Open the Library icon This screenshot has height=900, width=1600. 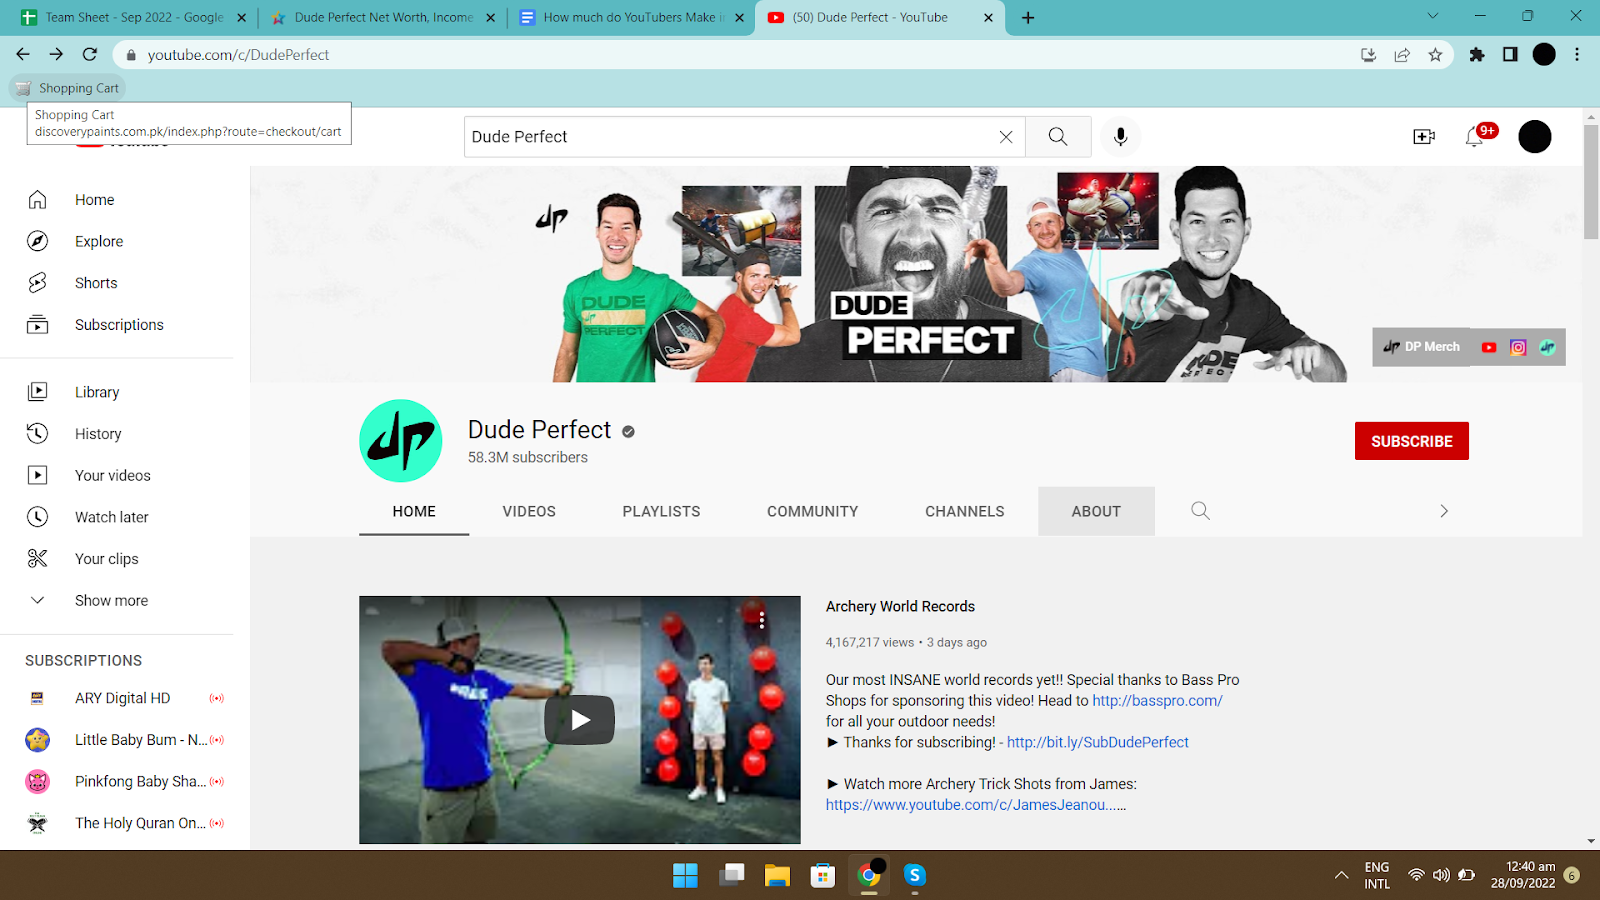tap(37, 392)
